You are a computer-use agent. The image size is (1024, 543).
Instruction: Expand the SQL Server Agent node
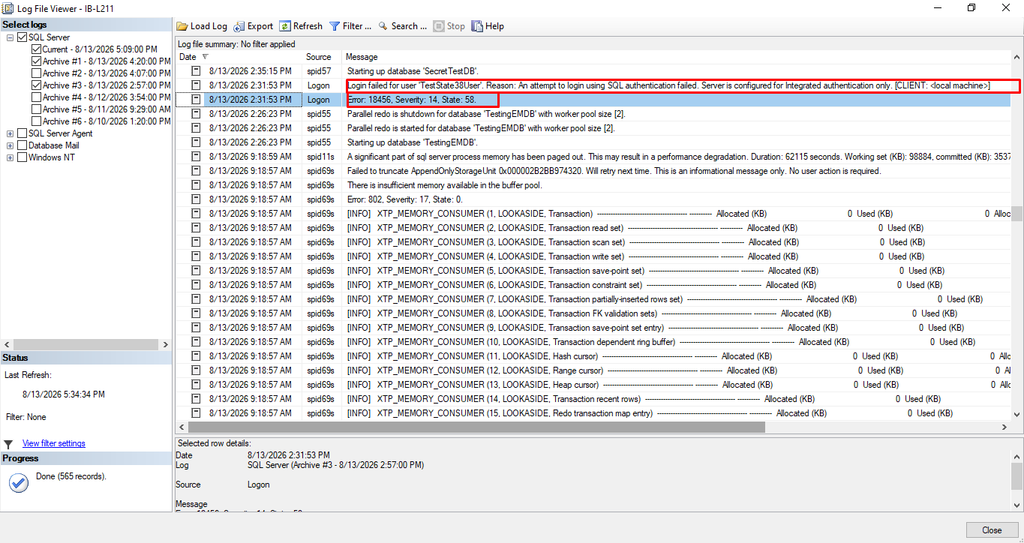point(10,133)
